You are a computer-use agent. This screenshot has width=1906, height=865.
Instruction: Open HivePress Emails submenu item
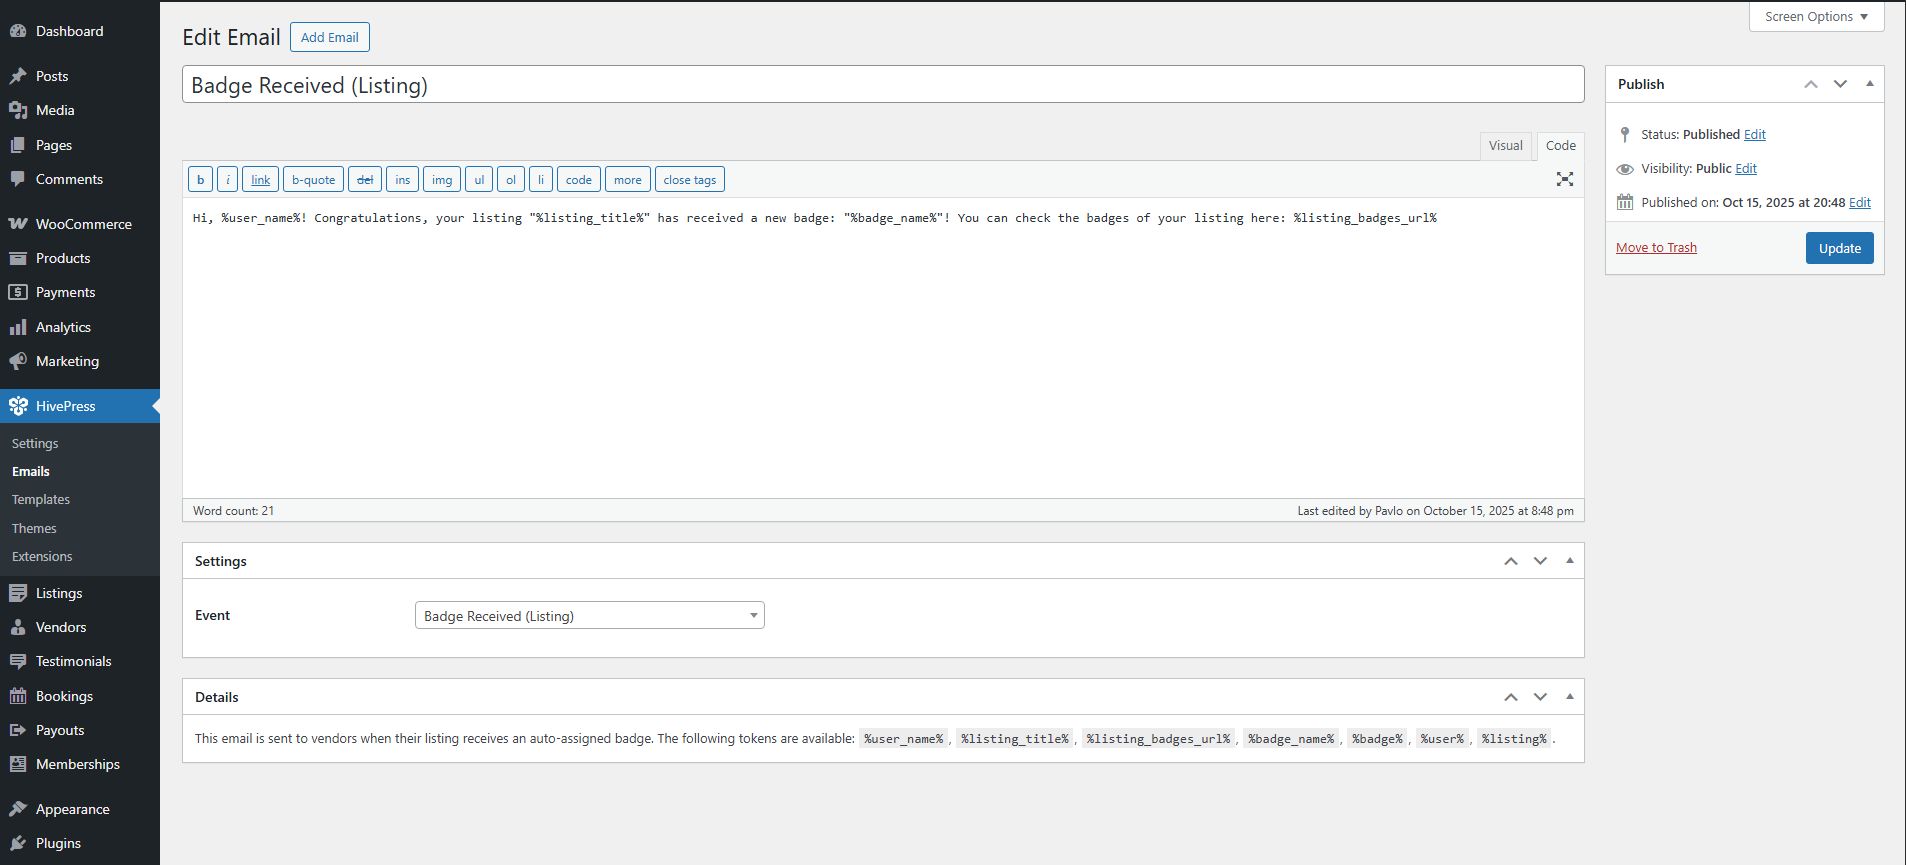(31, 471)
